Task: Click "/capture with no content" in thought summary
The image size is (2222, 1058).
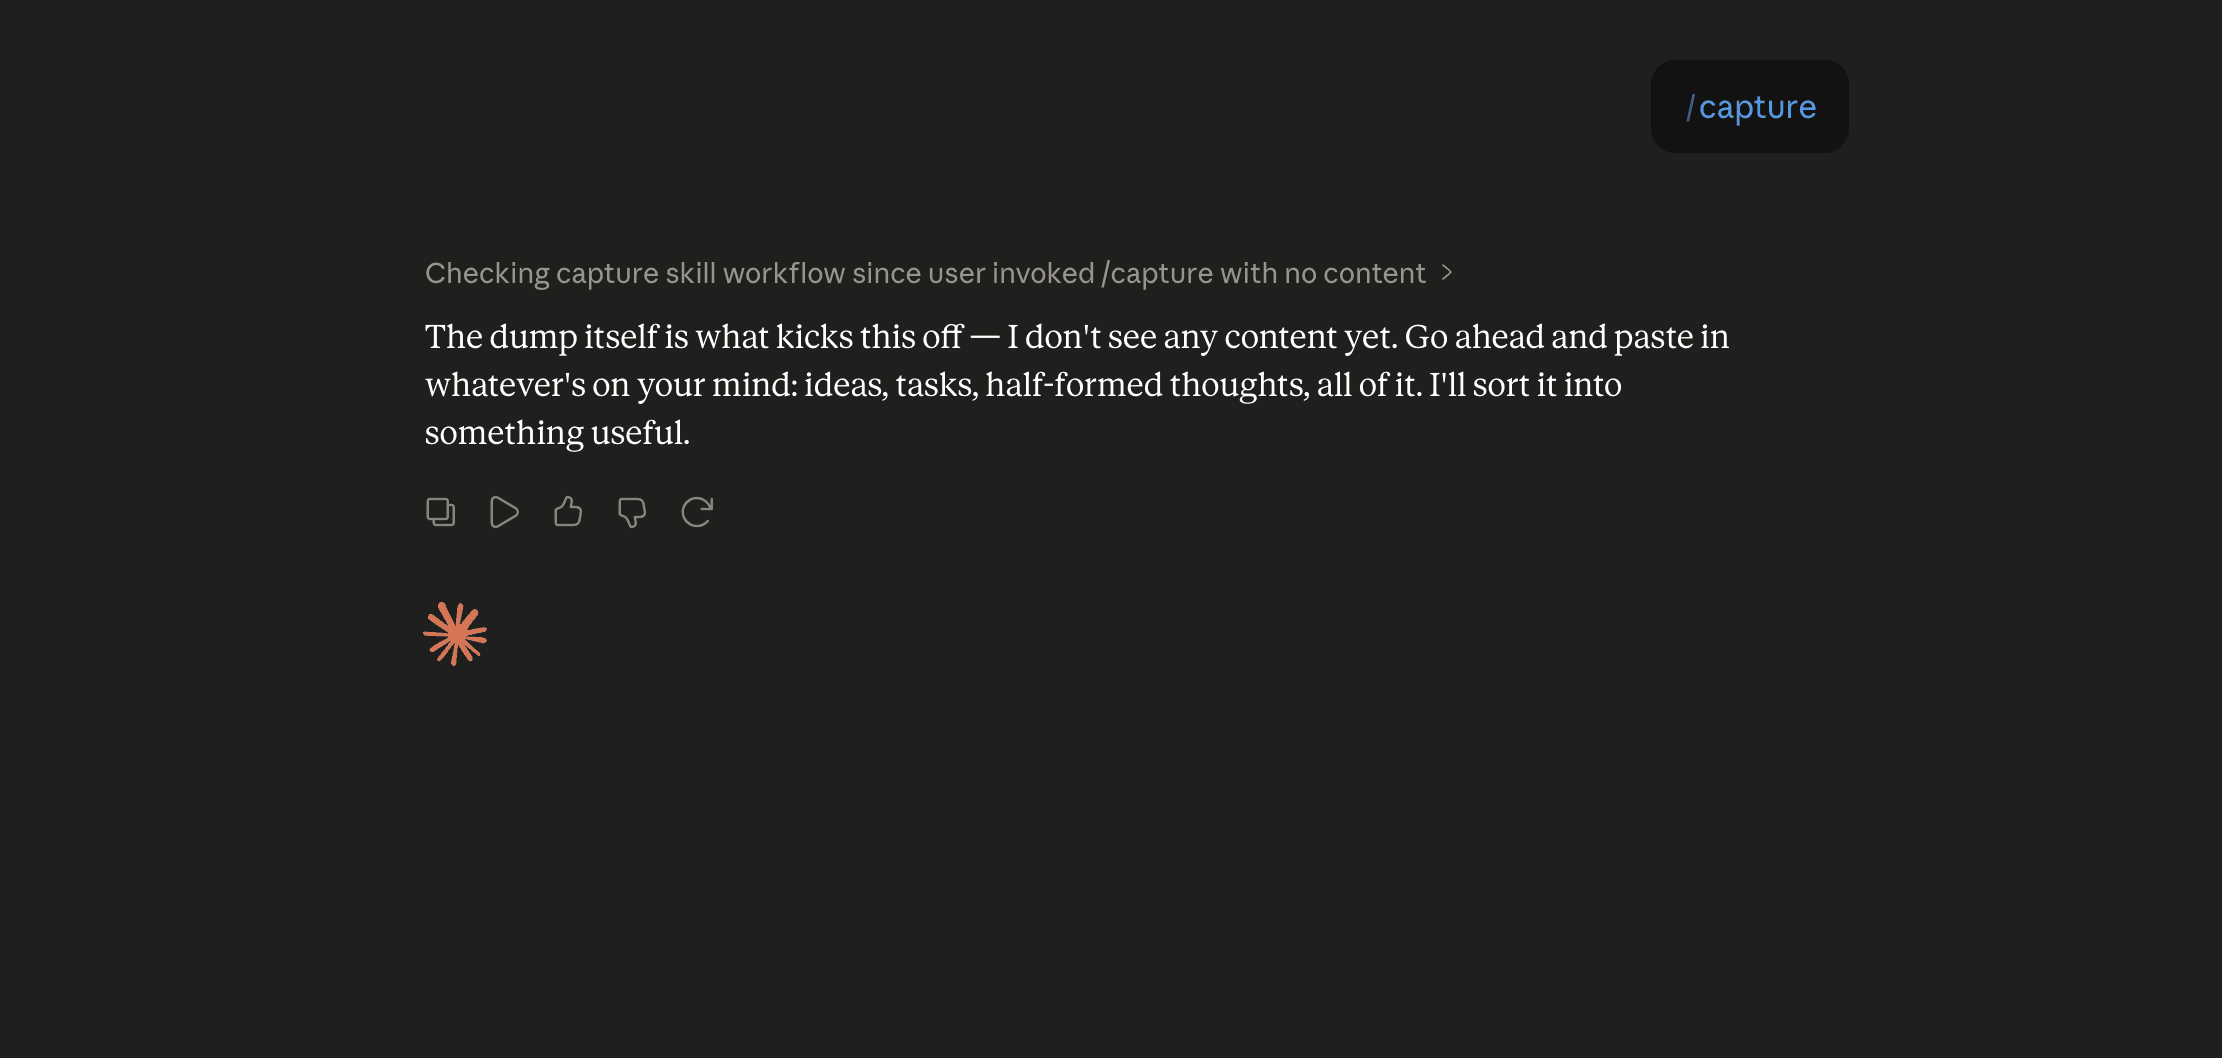Action: click(1263, 273)
